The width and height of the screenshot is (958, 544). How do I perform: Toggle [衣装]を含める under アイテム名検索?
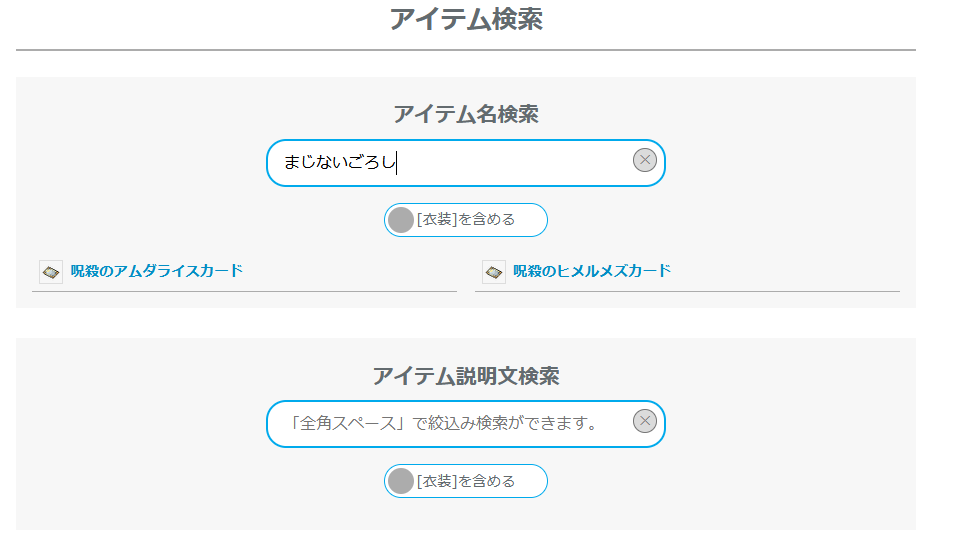point(466,220)
